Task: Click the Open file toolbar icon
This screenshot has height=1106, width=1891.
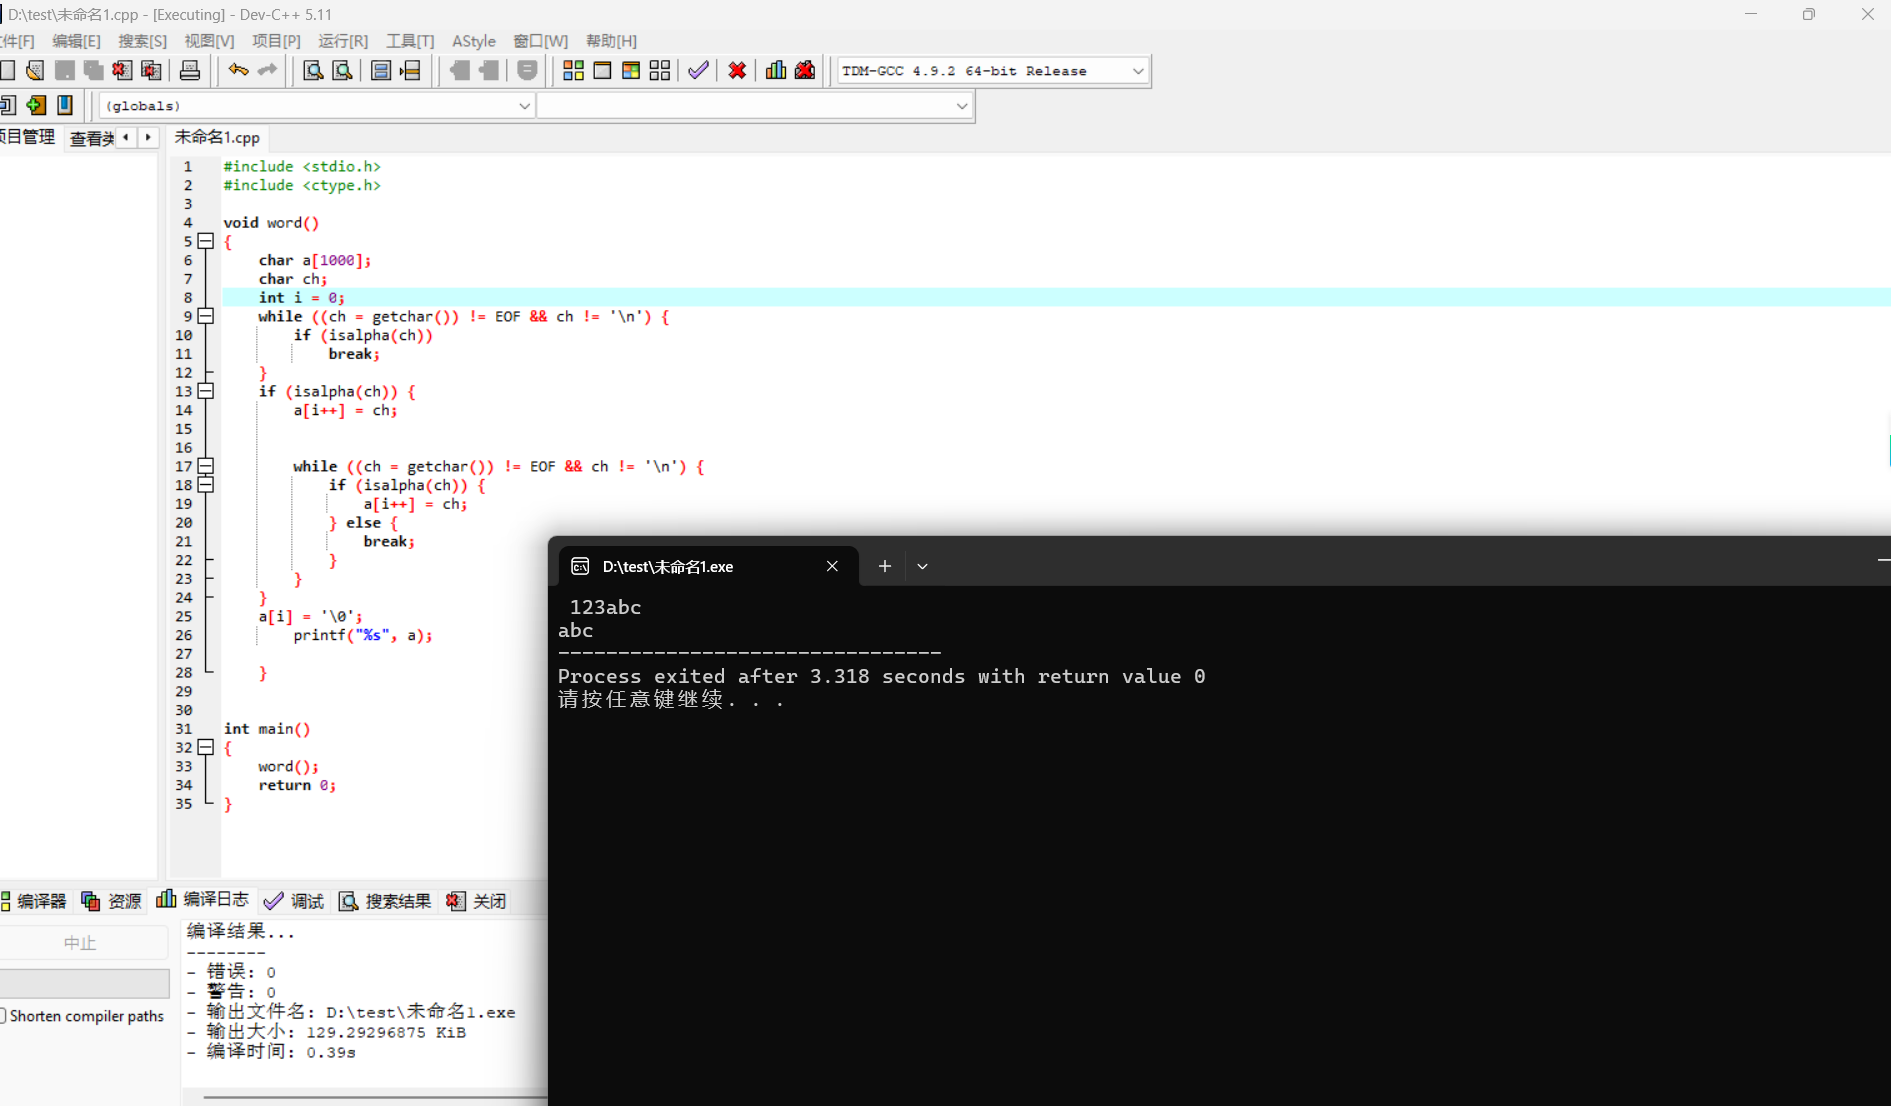Action: click(35, 70)
